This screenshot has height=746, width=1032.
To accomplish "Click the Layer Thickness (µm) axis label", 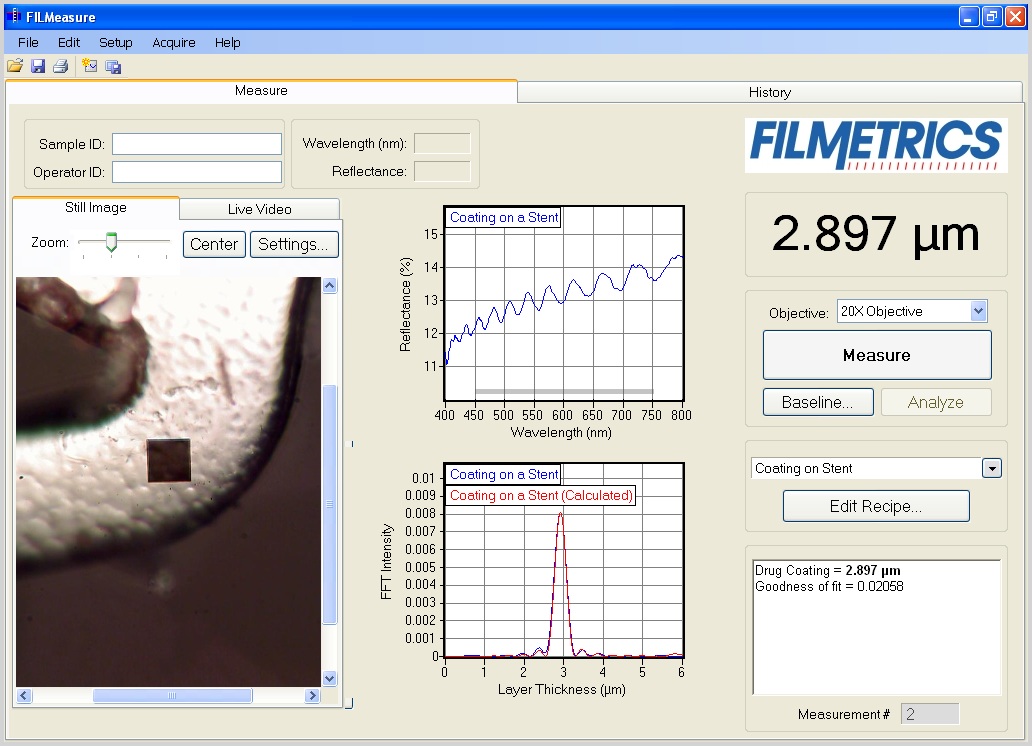I will point(561,689).
